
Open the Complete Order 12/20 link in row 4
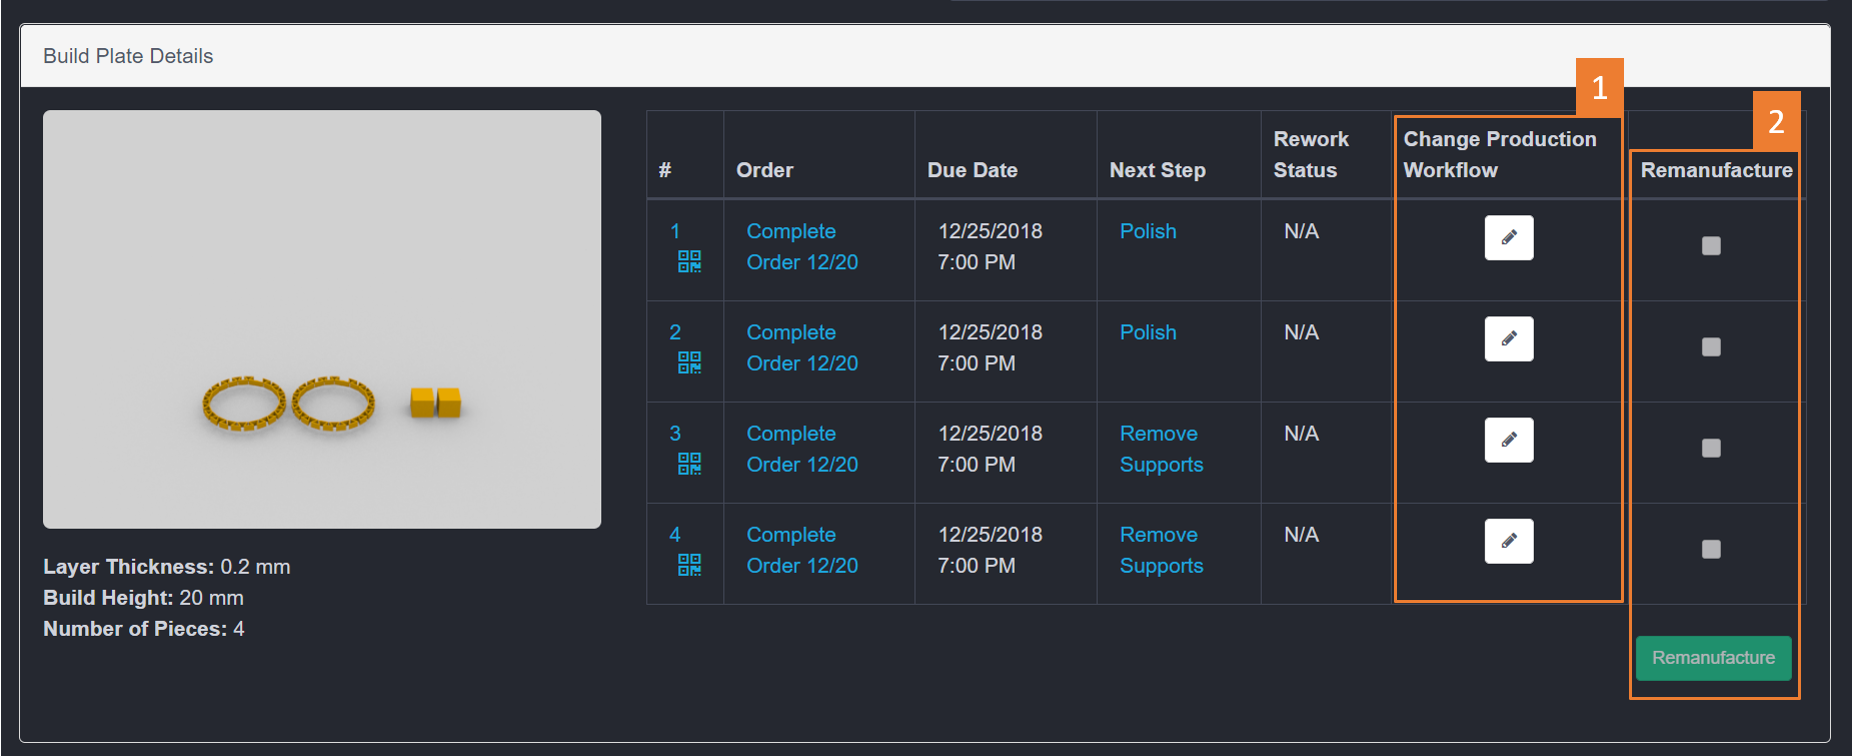pyautogui.click(x=801, y=550)
